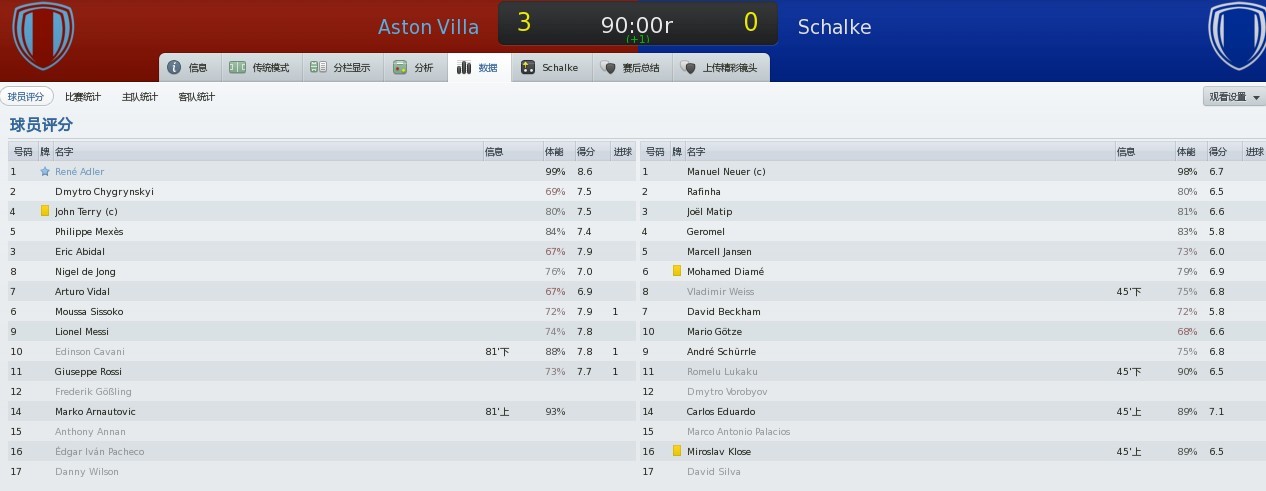Open the 分析 analysis tab
This screenshot has height=491, width=1266.
(x=414, y=68)
